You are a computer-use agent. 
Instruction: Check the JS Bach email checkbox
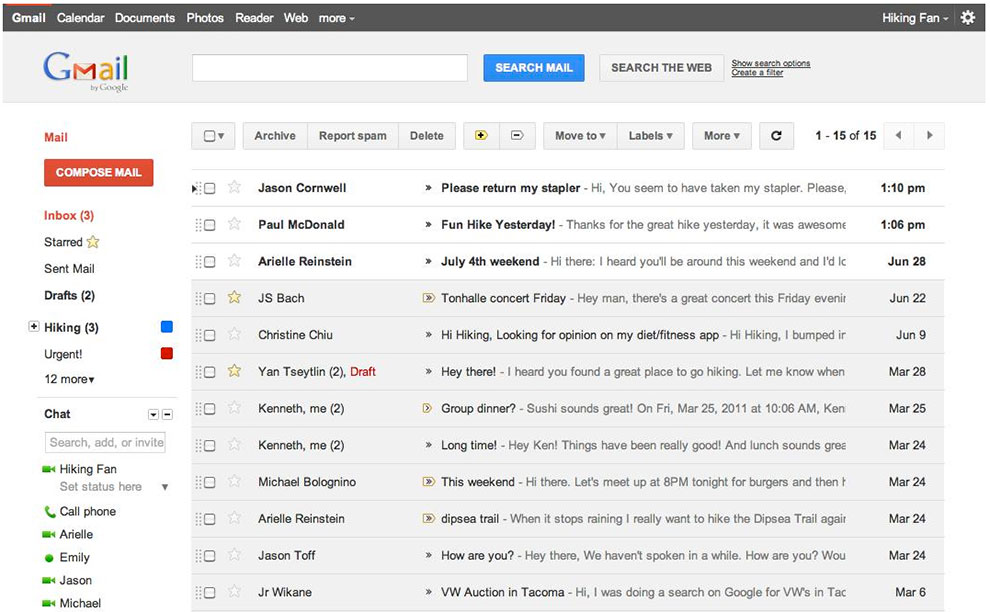210,298
